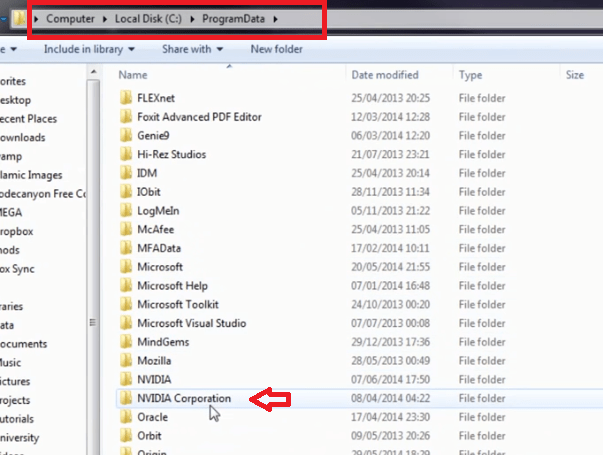
Task: Go to Local Disk (C:) in address bar
Action: [x=148, y=19]
